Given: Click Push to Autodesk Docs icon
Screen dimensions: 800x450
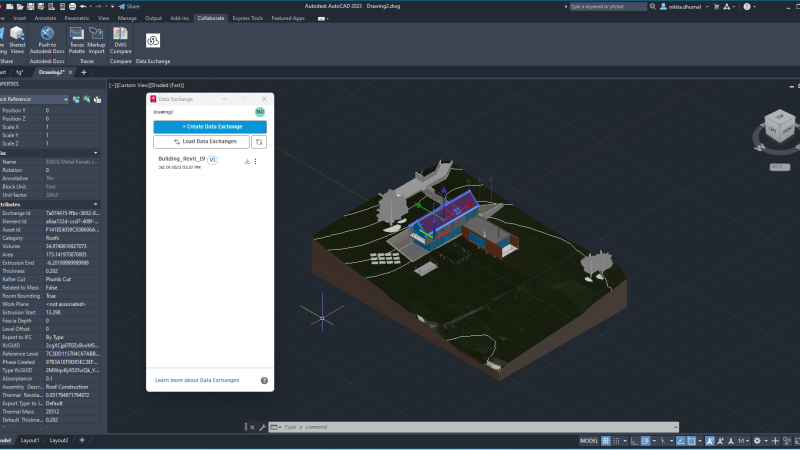Looking at the screenshot, I should 47,40.
